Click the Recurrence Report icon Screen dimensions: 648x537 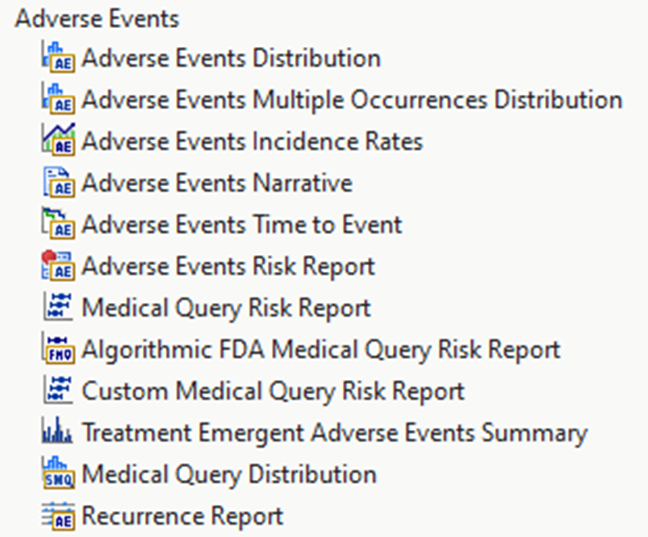point(58,516)
